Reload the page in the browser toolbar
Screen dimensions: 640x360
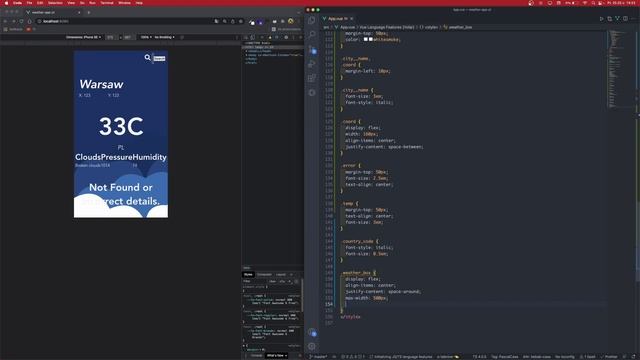click(x=21, y=21)
